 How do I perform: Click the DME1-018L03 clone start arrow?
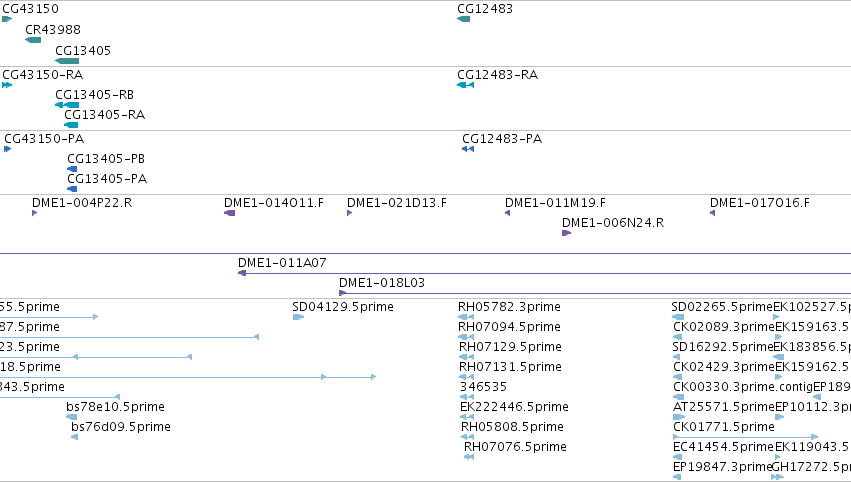point(342,293)
